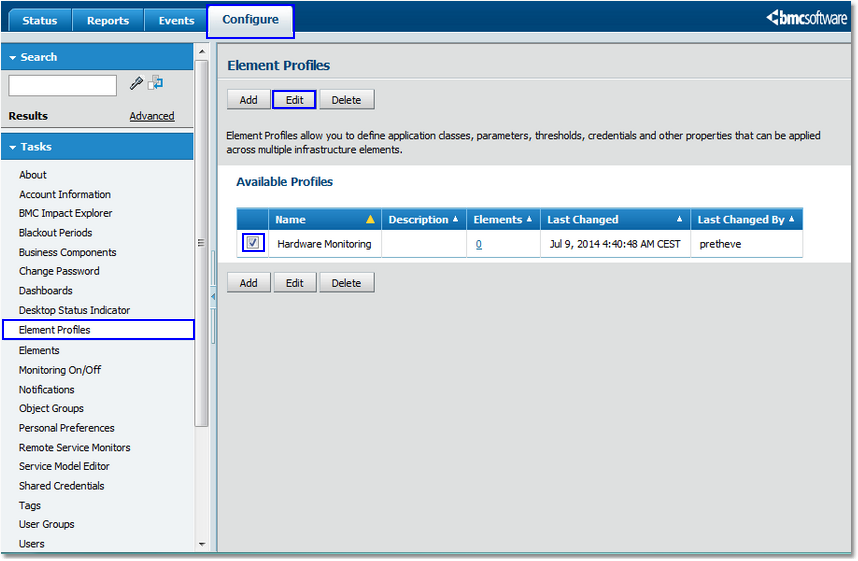Click into the search input field

(x=62, y=85)
